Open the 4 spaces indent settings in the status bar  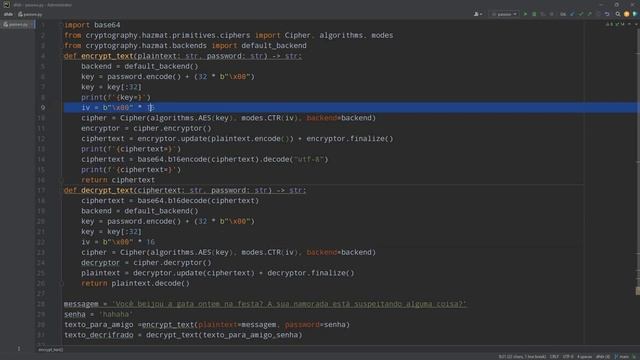[x=584, y=357]
